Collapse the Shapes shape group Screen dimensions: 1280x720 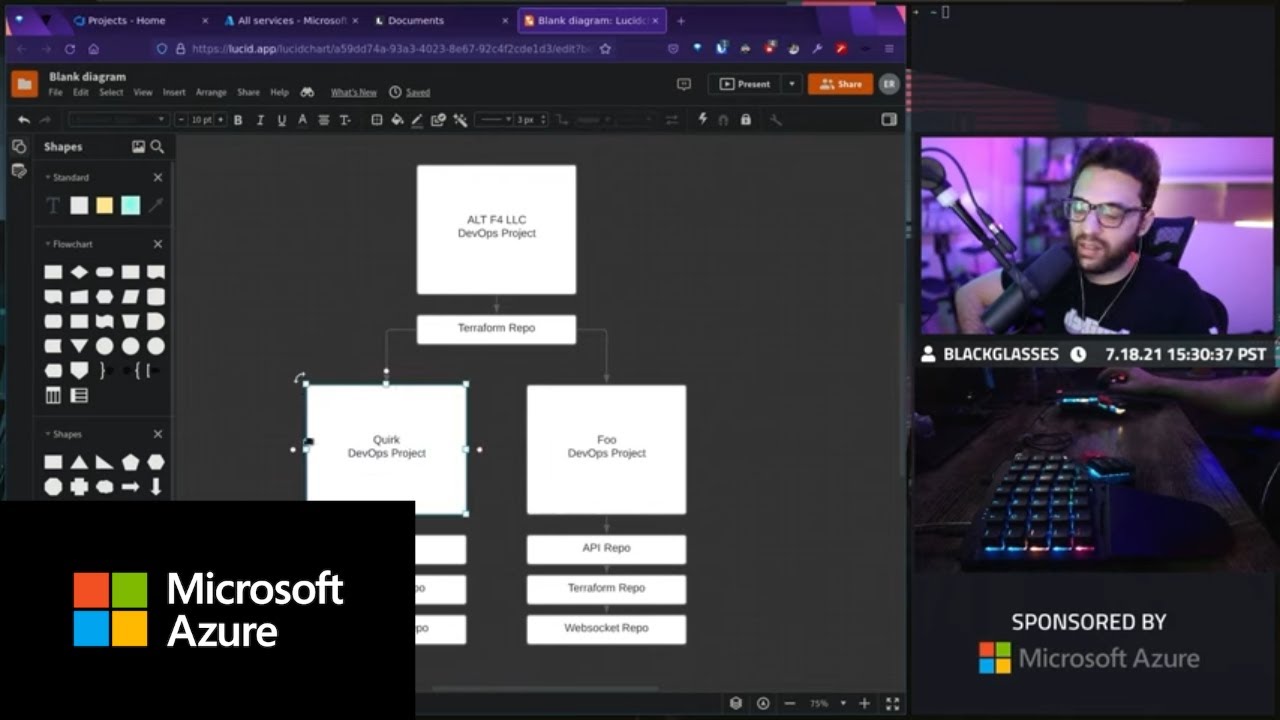tap(48, 434)
